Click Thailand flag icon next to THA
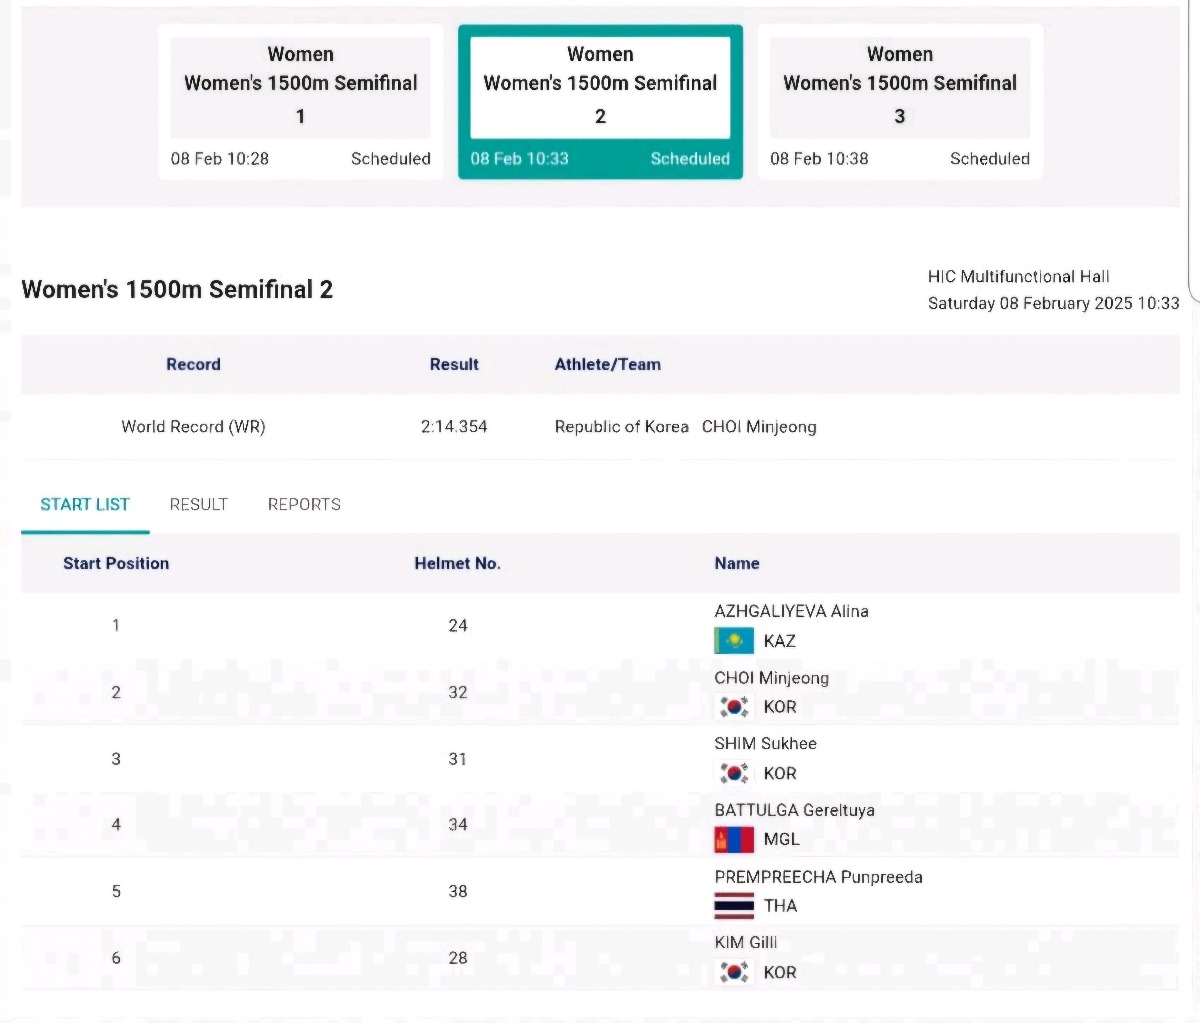The width and height of the screenshot is (1200, 1023). tap(733, 906)
